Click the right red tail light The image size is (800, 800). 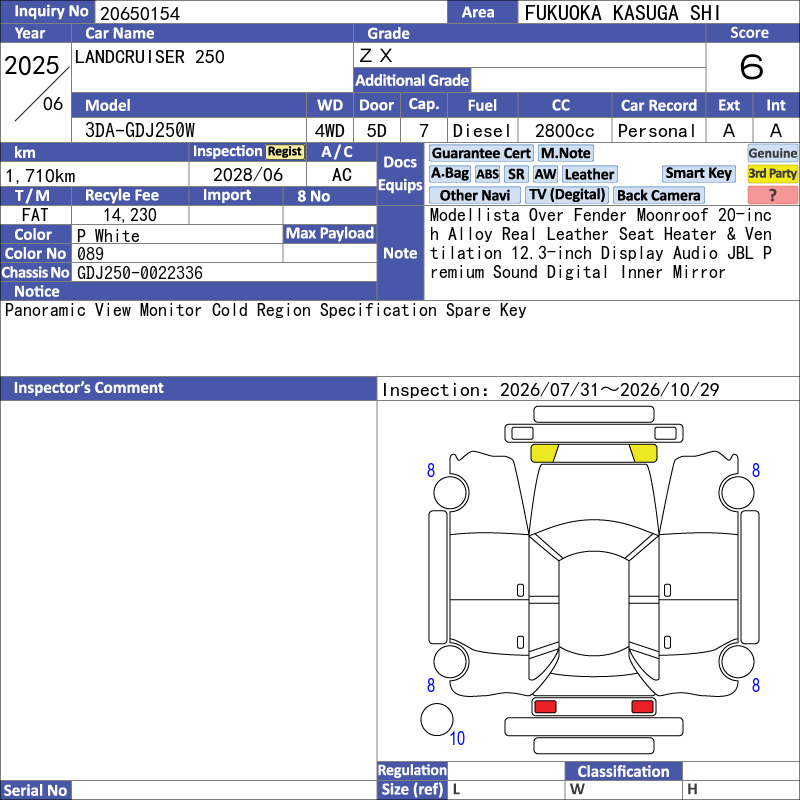(x=642, y=707)
